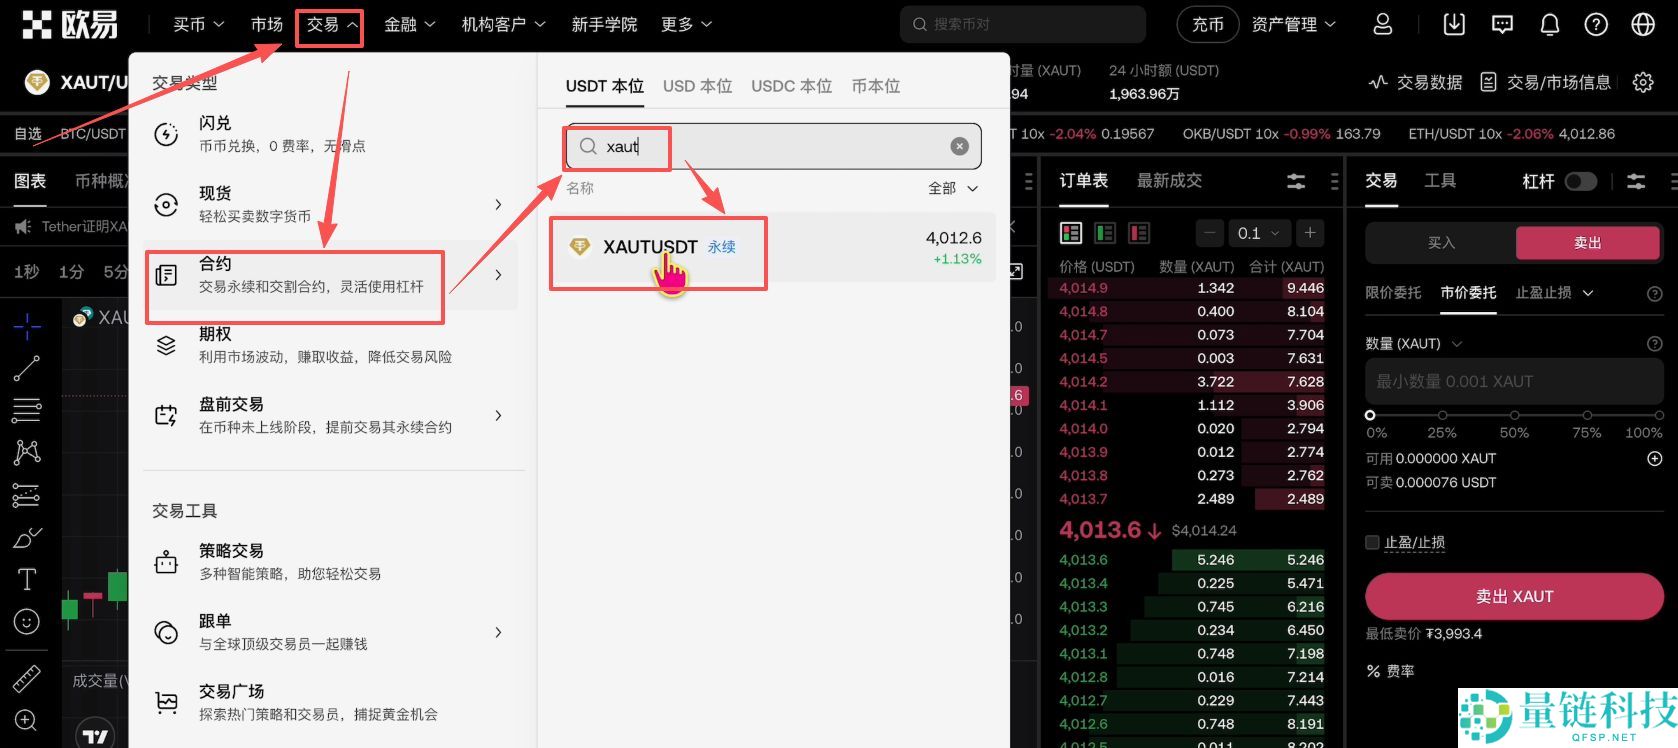
Task: Expand the finance menu
Action: [x=410, y=24]
